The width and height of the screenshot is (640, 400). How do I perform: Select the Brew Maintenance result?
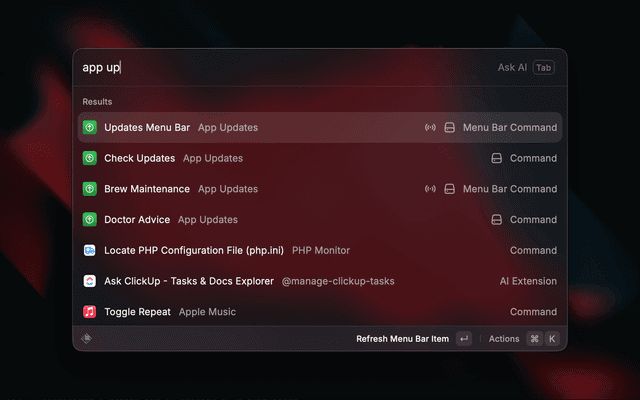click(320, 189)
